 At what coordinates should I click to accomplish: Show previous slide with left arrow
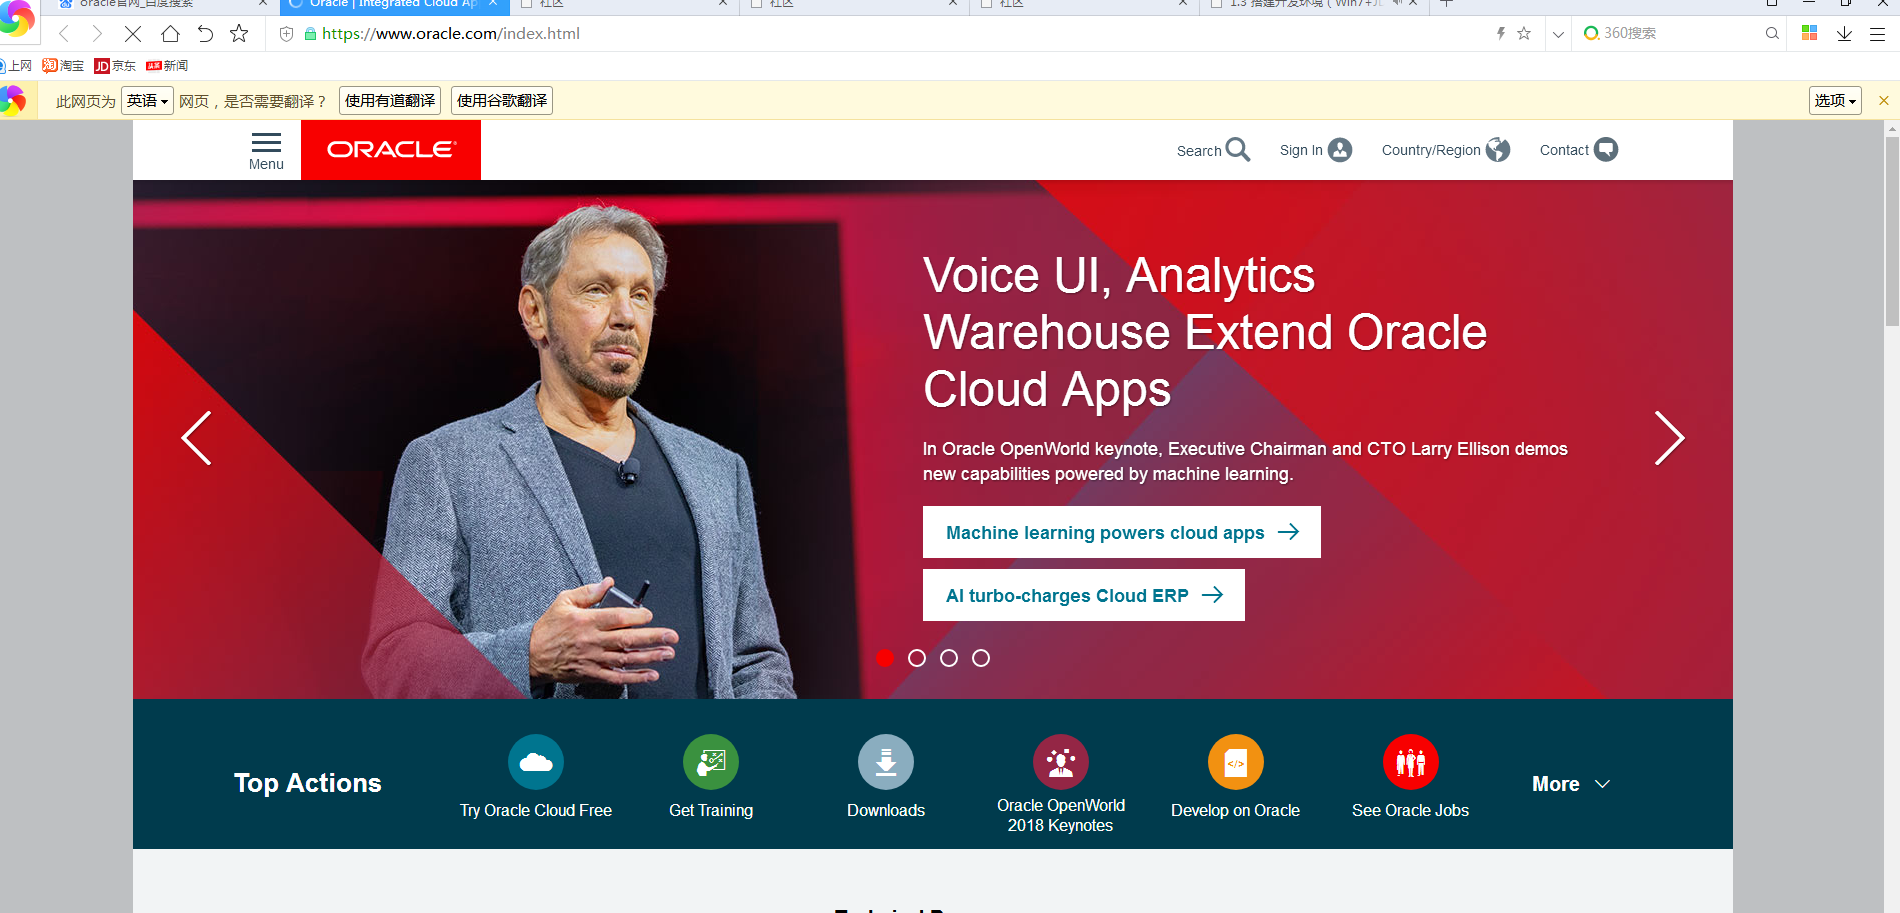coord(196,438)
